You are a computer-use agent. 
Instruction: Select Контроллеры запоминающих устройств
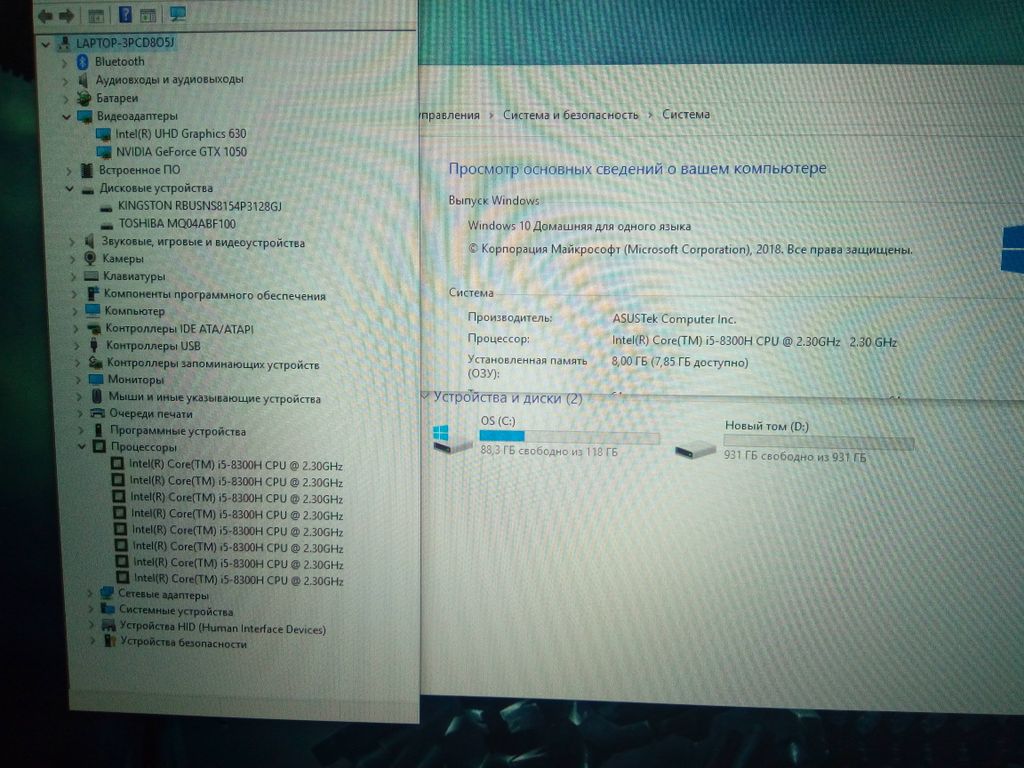pyautogui.click(x=213, y=364)
